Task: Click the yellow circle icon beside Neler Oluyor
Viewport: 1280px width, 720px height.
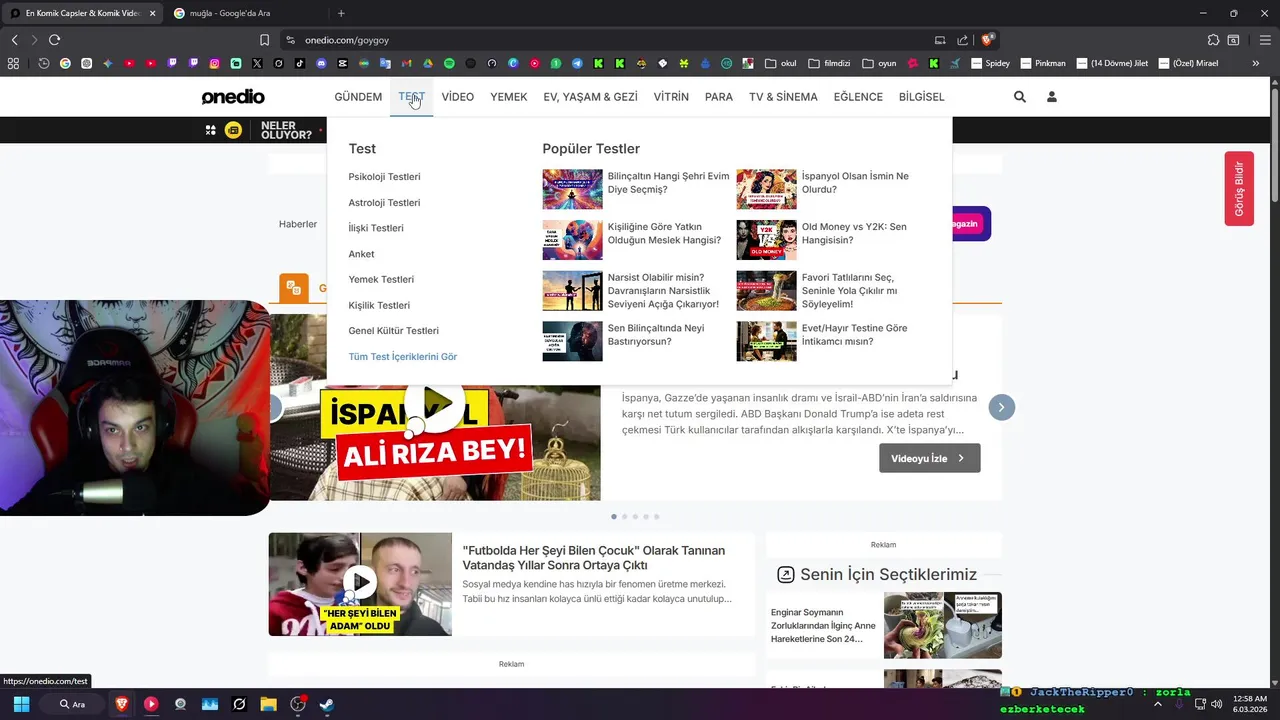Action: pyautogui.click(x=233, y=130)
